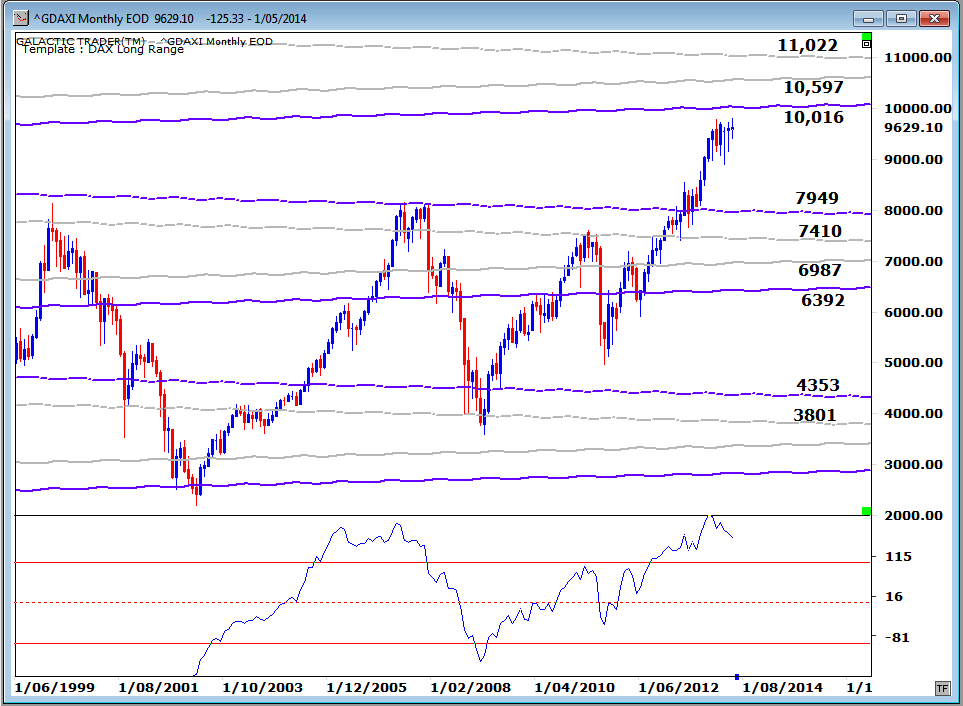This screenshot has height=706, width=963.
Task: Click the current price 9629.10 on axis
Action: (x=913, y=128)
